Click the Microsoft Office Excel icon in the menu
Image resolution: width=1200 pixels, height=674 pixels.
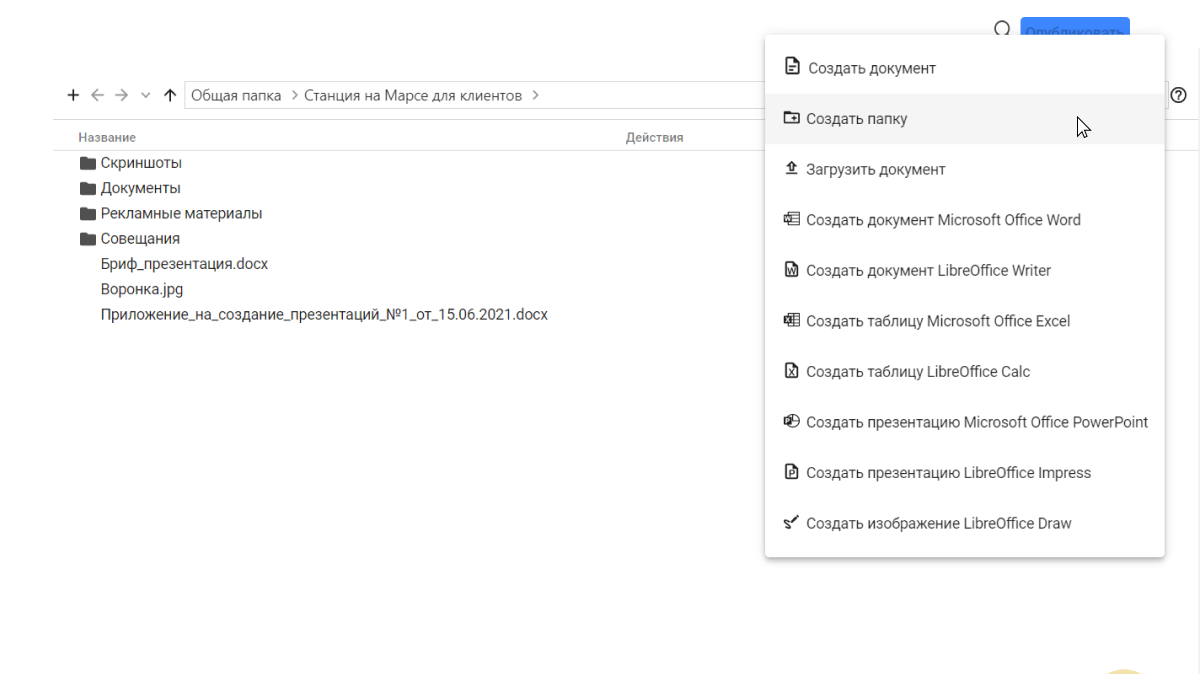coord(791,320)
